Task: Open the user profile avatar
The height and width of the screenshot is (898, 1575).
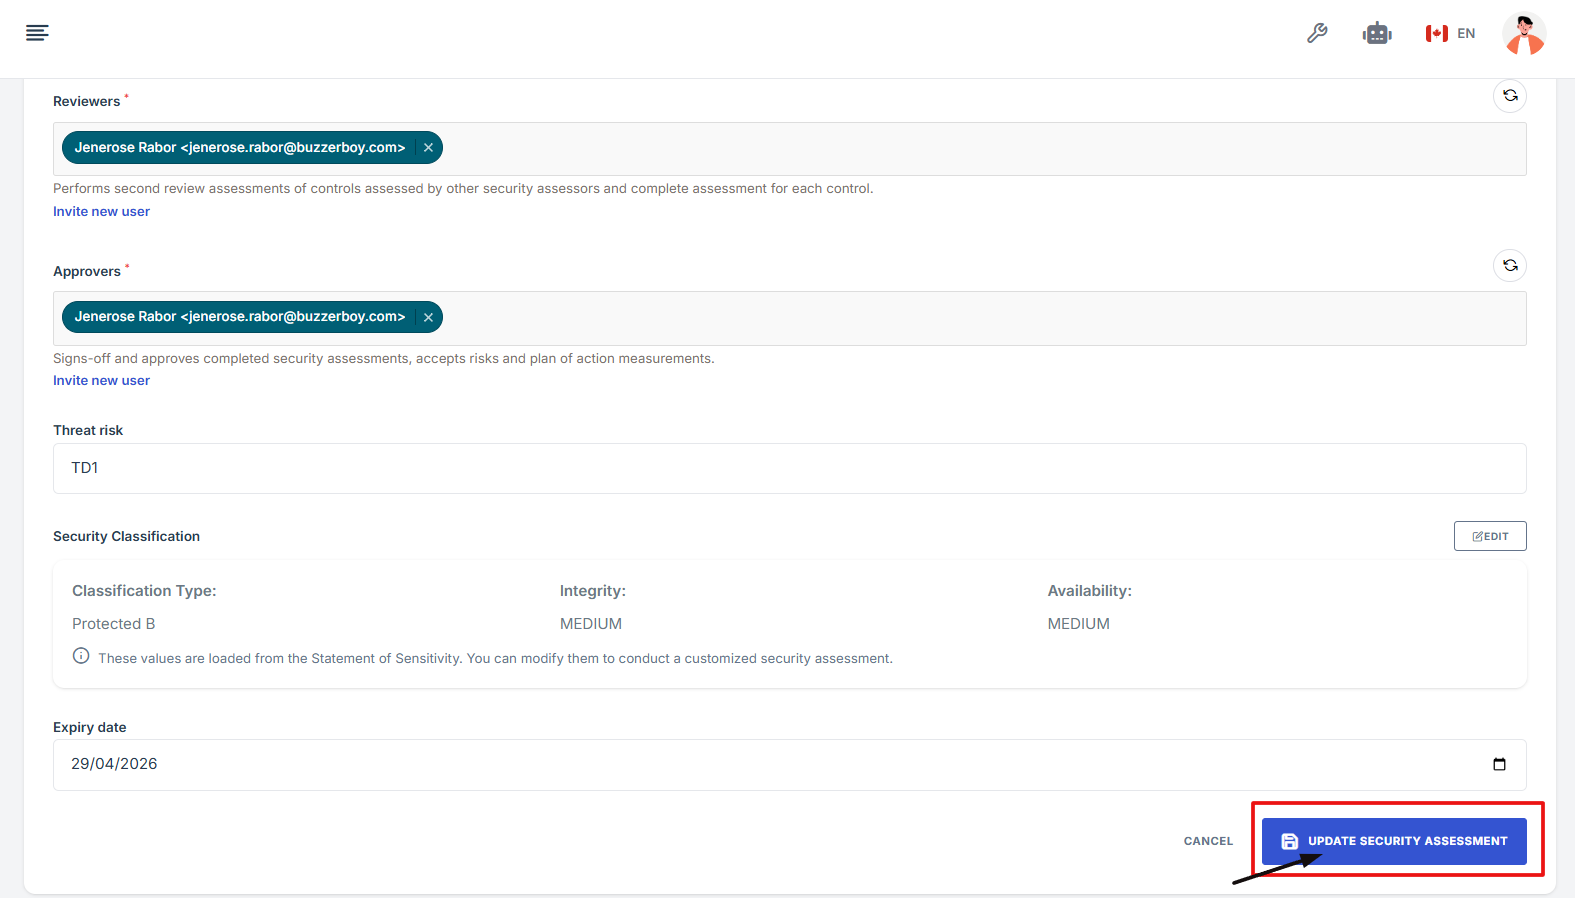Action: coord(1523,34)
